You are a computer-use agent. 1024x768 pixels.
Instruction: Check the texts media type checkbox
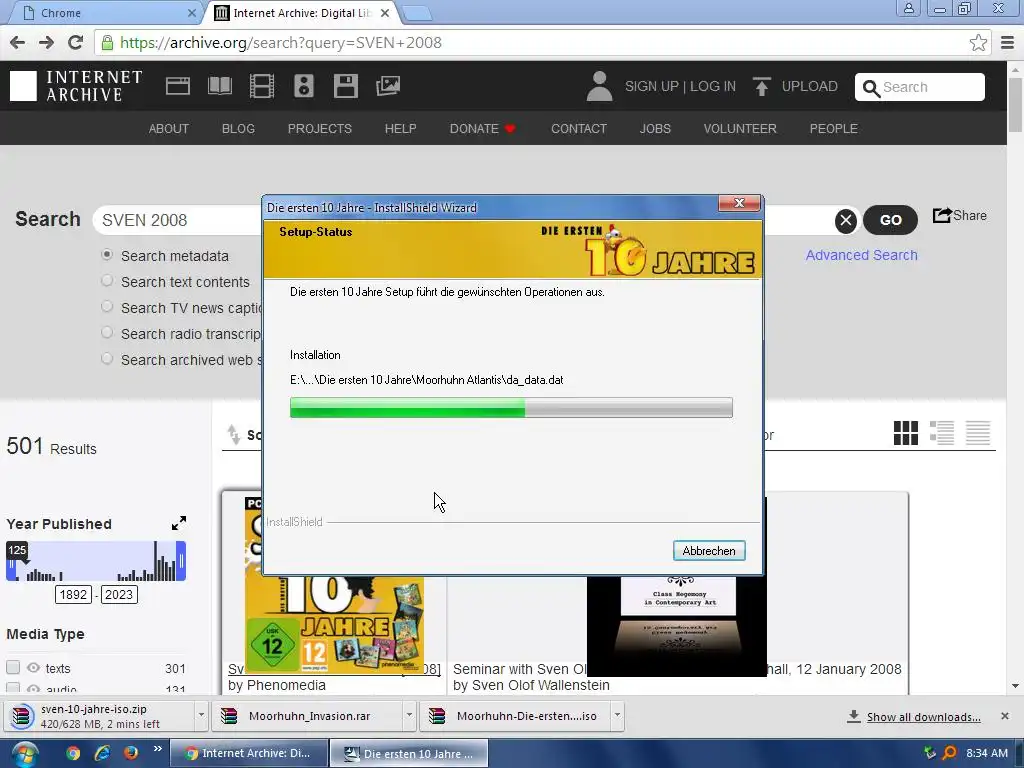(x=13, y=667)
